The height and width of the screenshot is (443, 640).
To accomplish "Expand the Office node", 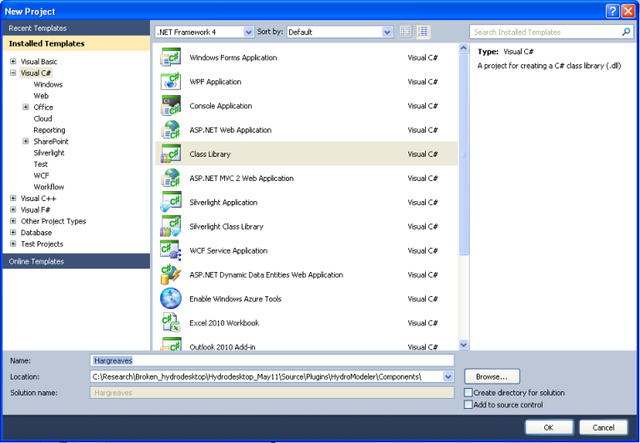I will (x=26, y=107).
